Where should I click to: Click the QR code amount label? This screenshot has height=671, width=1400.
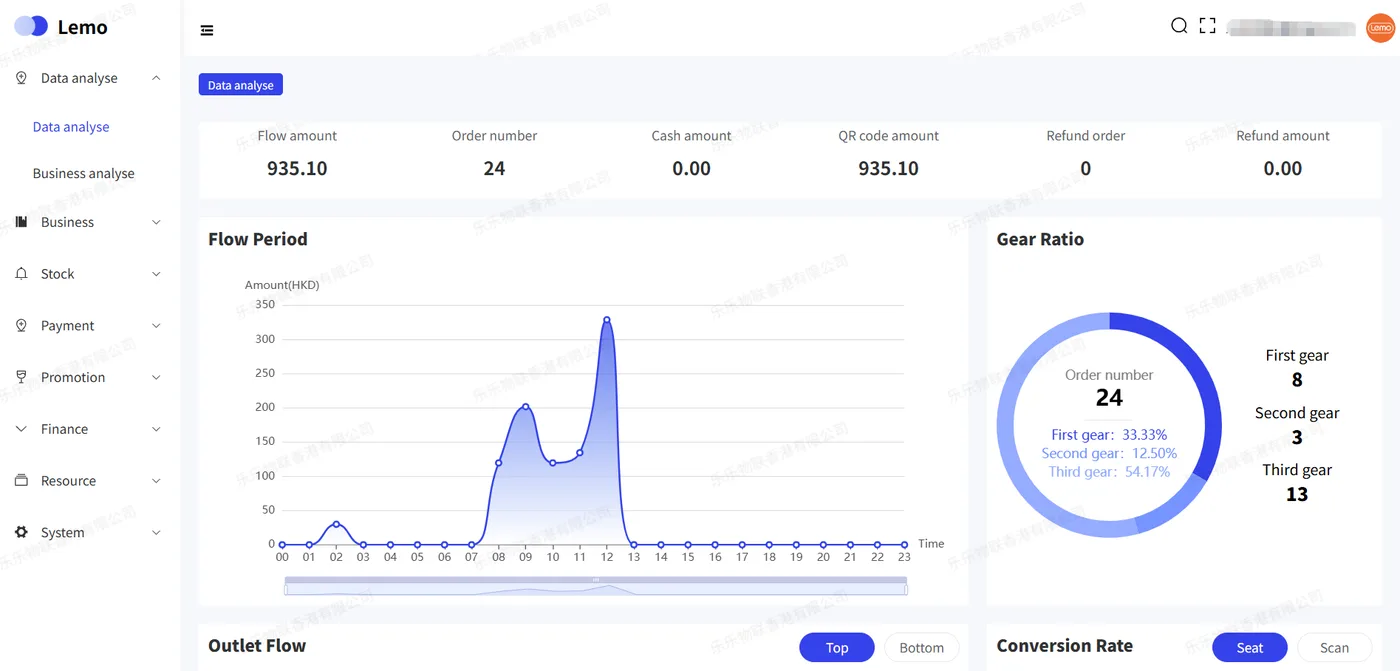(889, 136)
